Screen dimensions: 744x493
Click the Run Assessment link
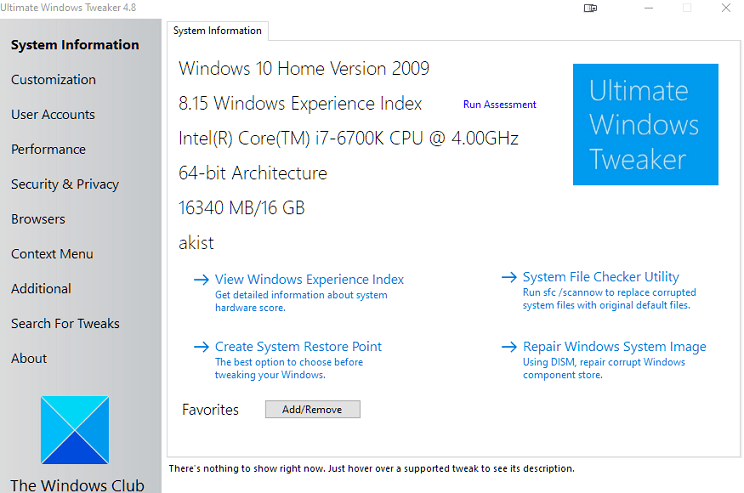tap(499, 105)
